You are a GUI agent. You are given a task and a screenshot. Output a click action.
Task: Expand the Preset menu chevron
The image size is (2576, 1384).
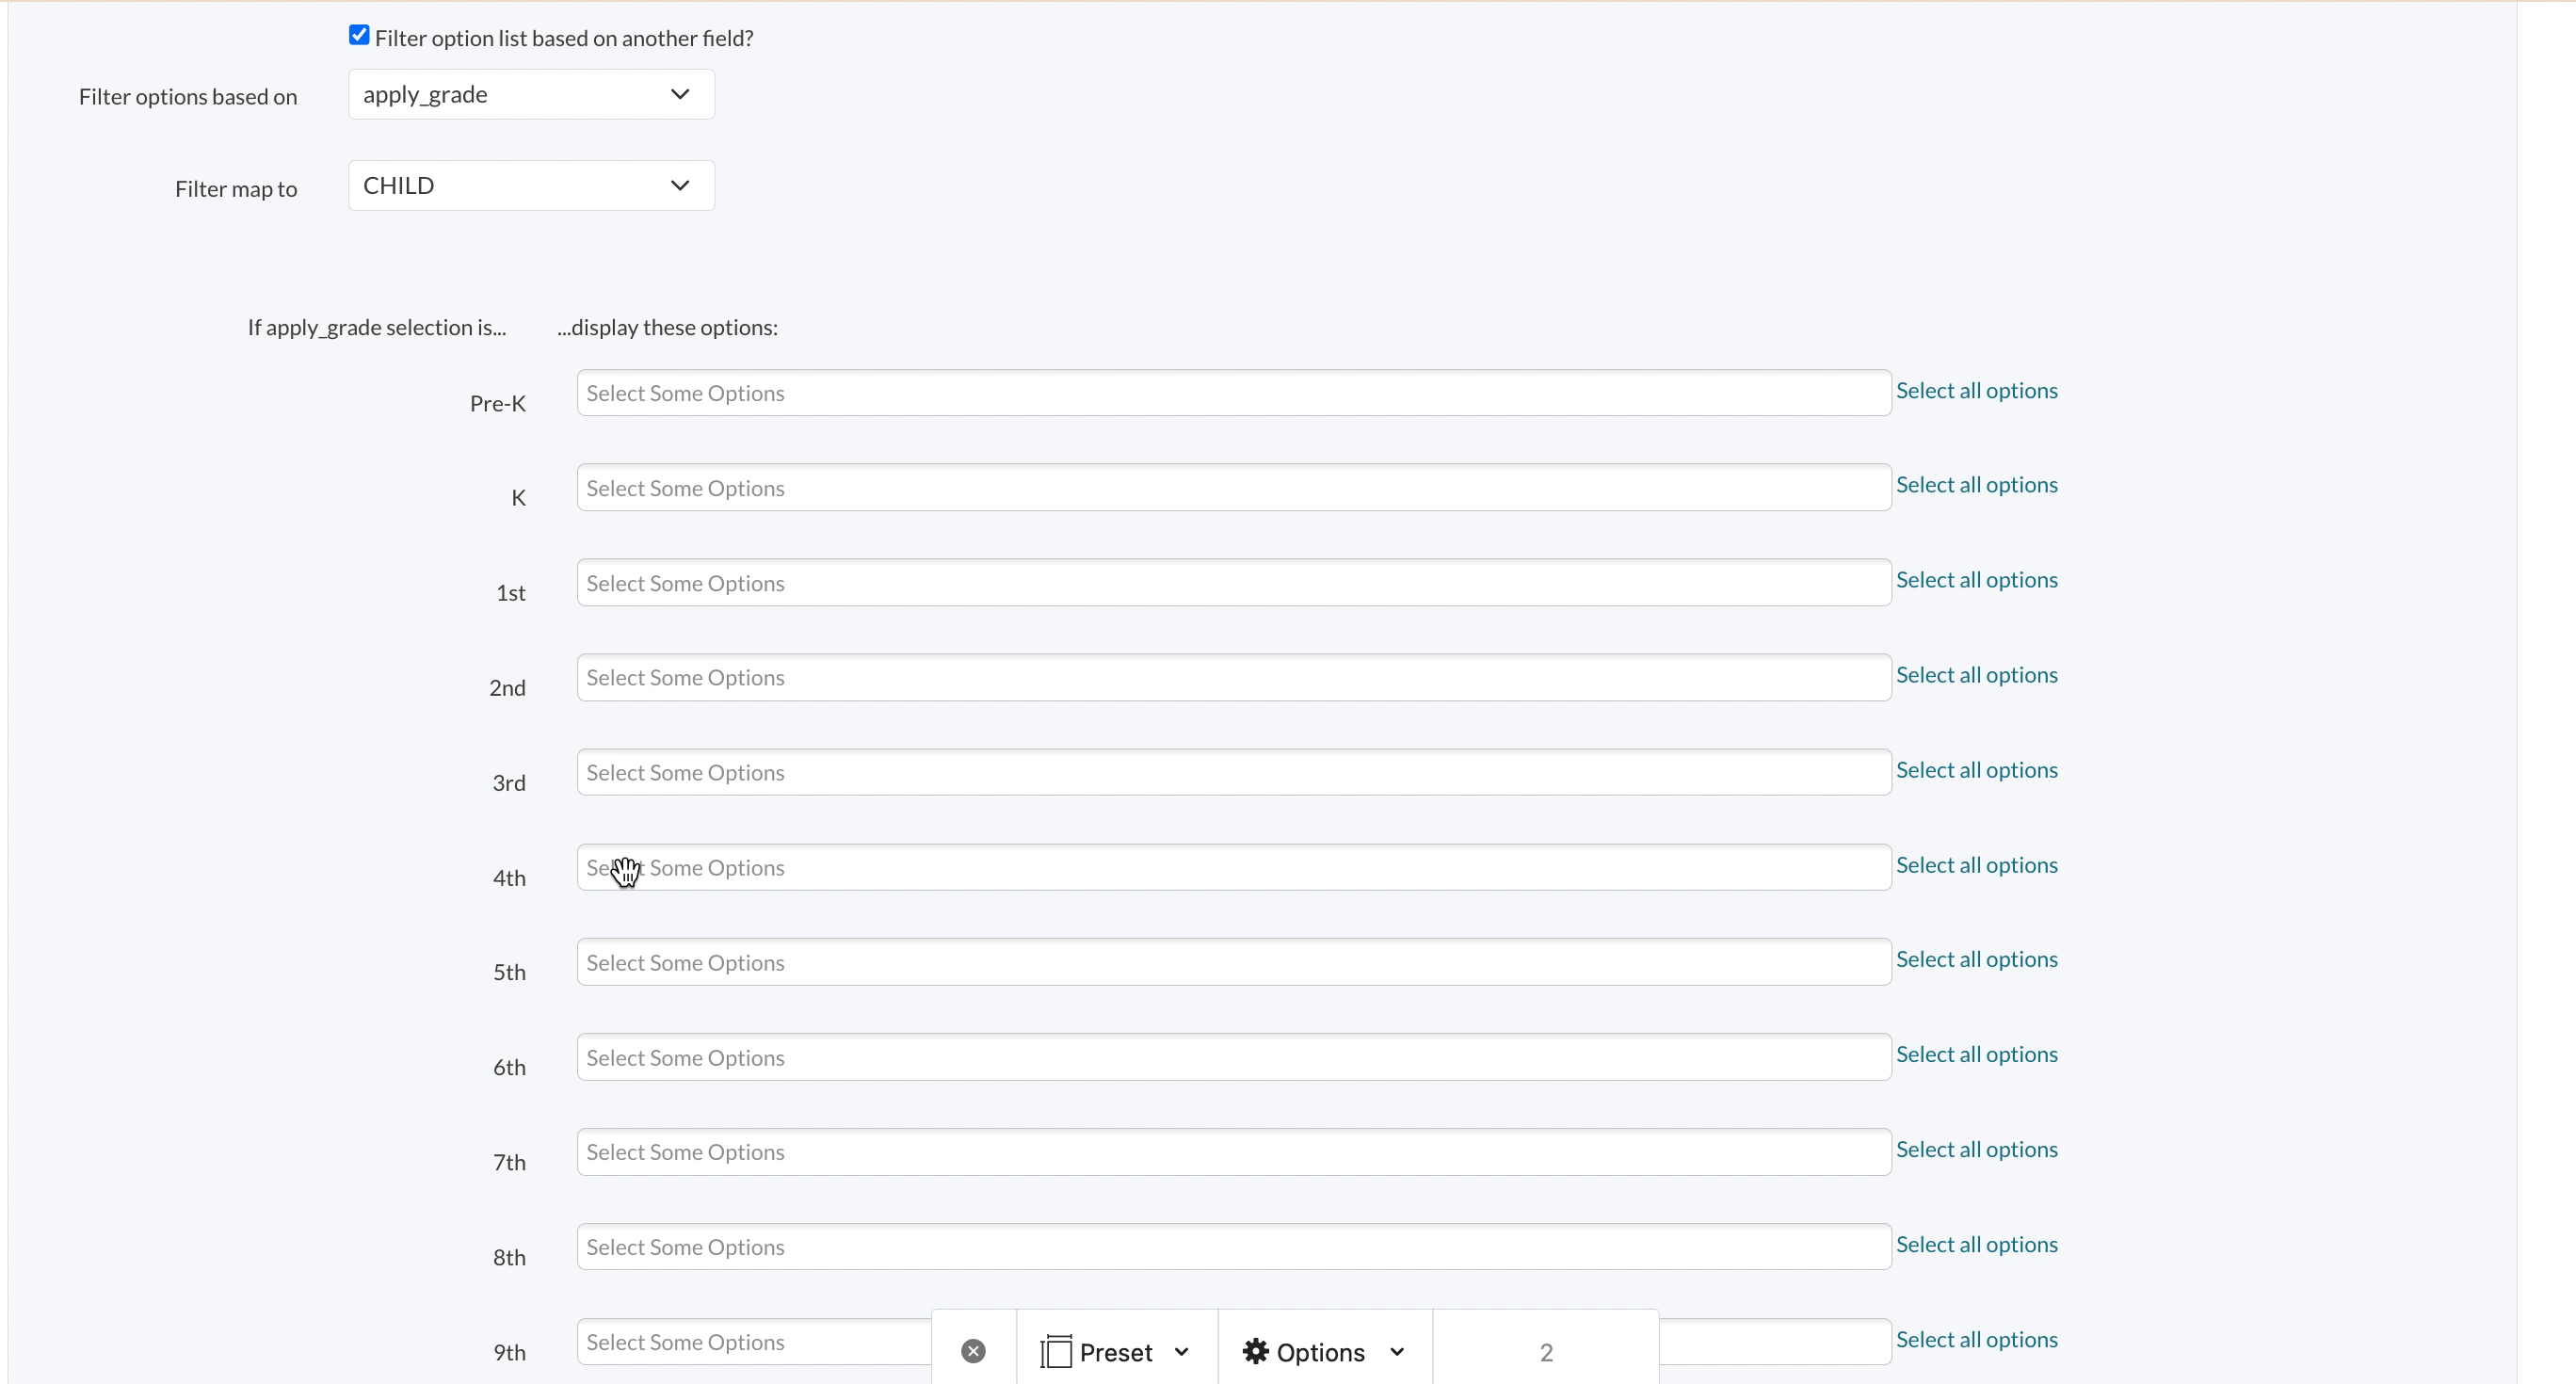(1182, 1351)
